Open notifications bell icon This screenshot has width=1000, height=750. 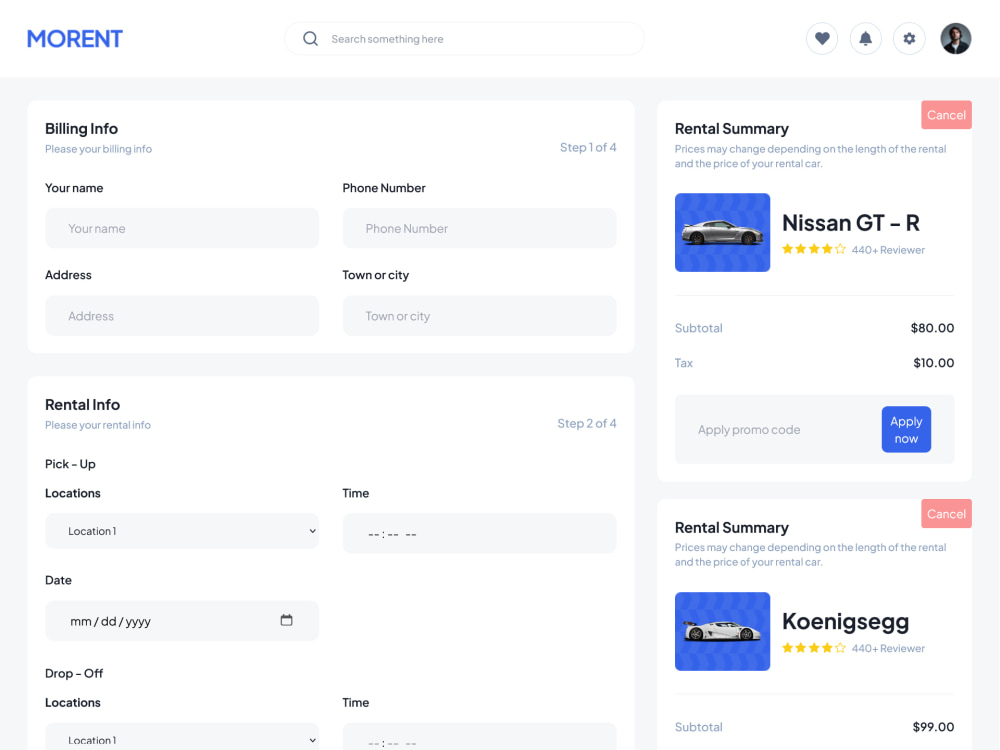pyautogui.click(x=865, y=39)
